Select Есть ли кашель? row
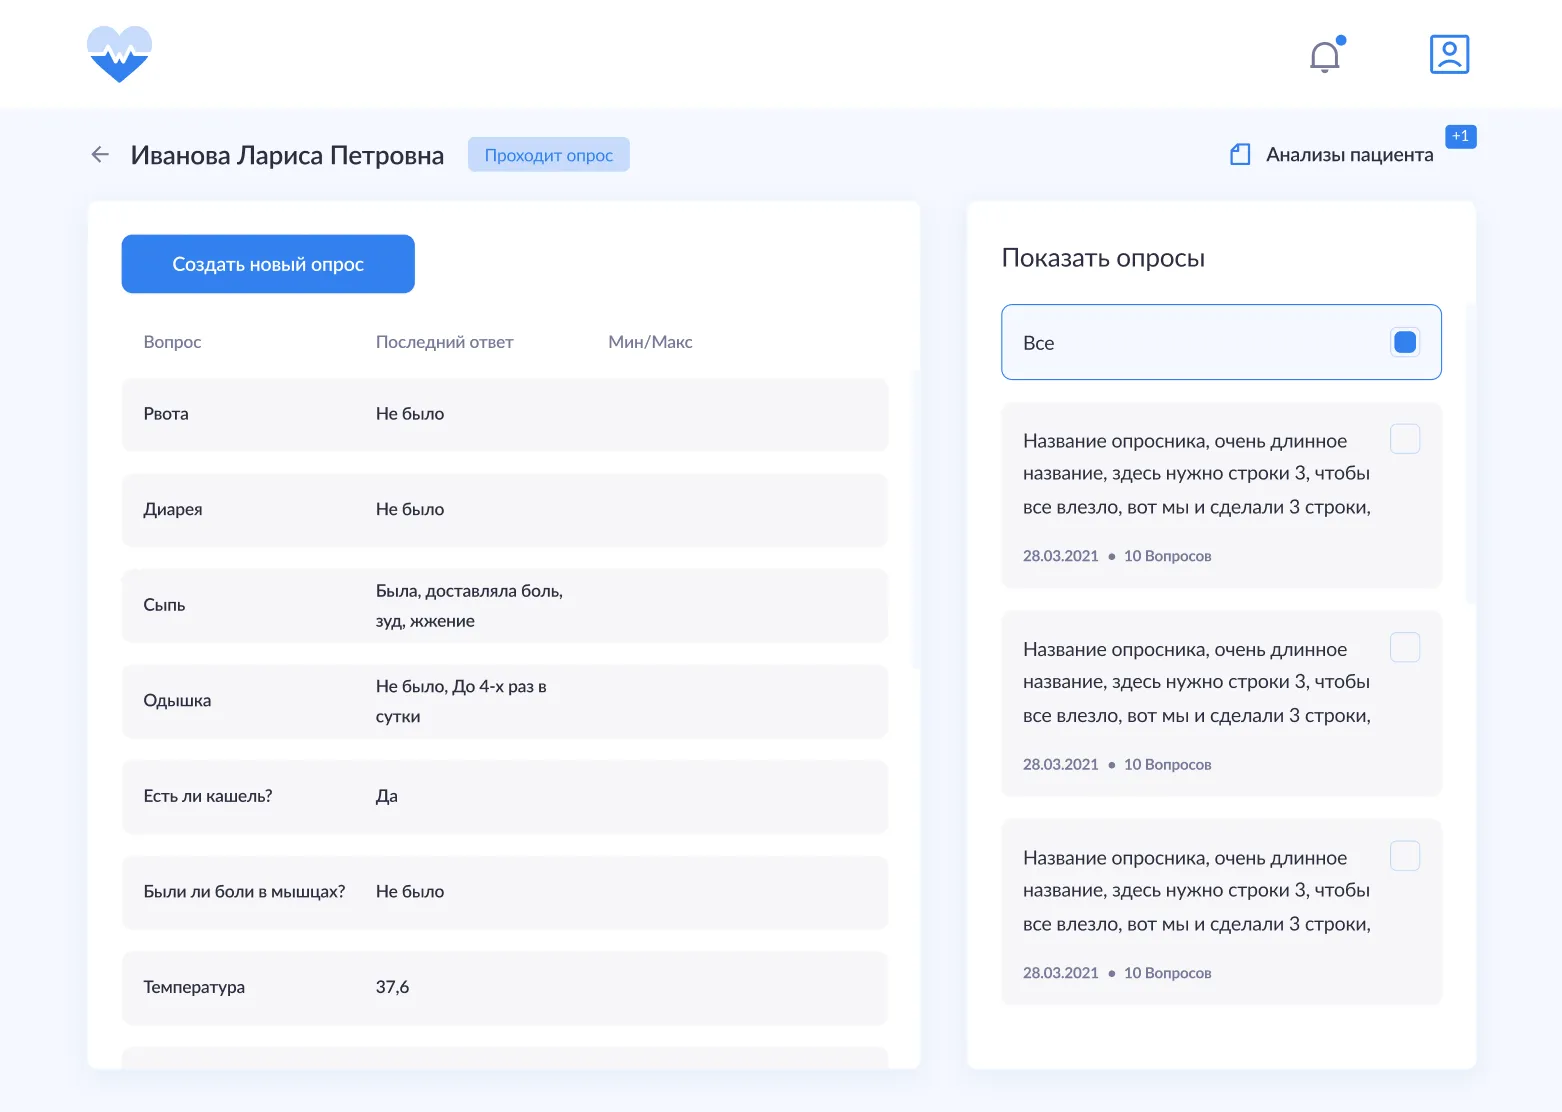1562x1112 pixels. pyautogui.click(x=505, y=797)
